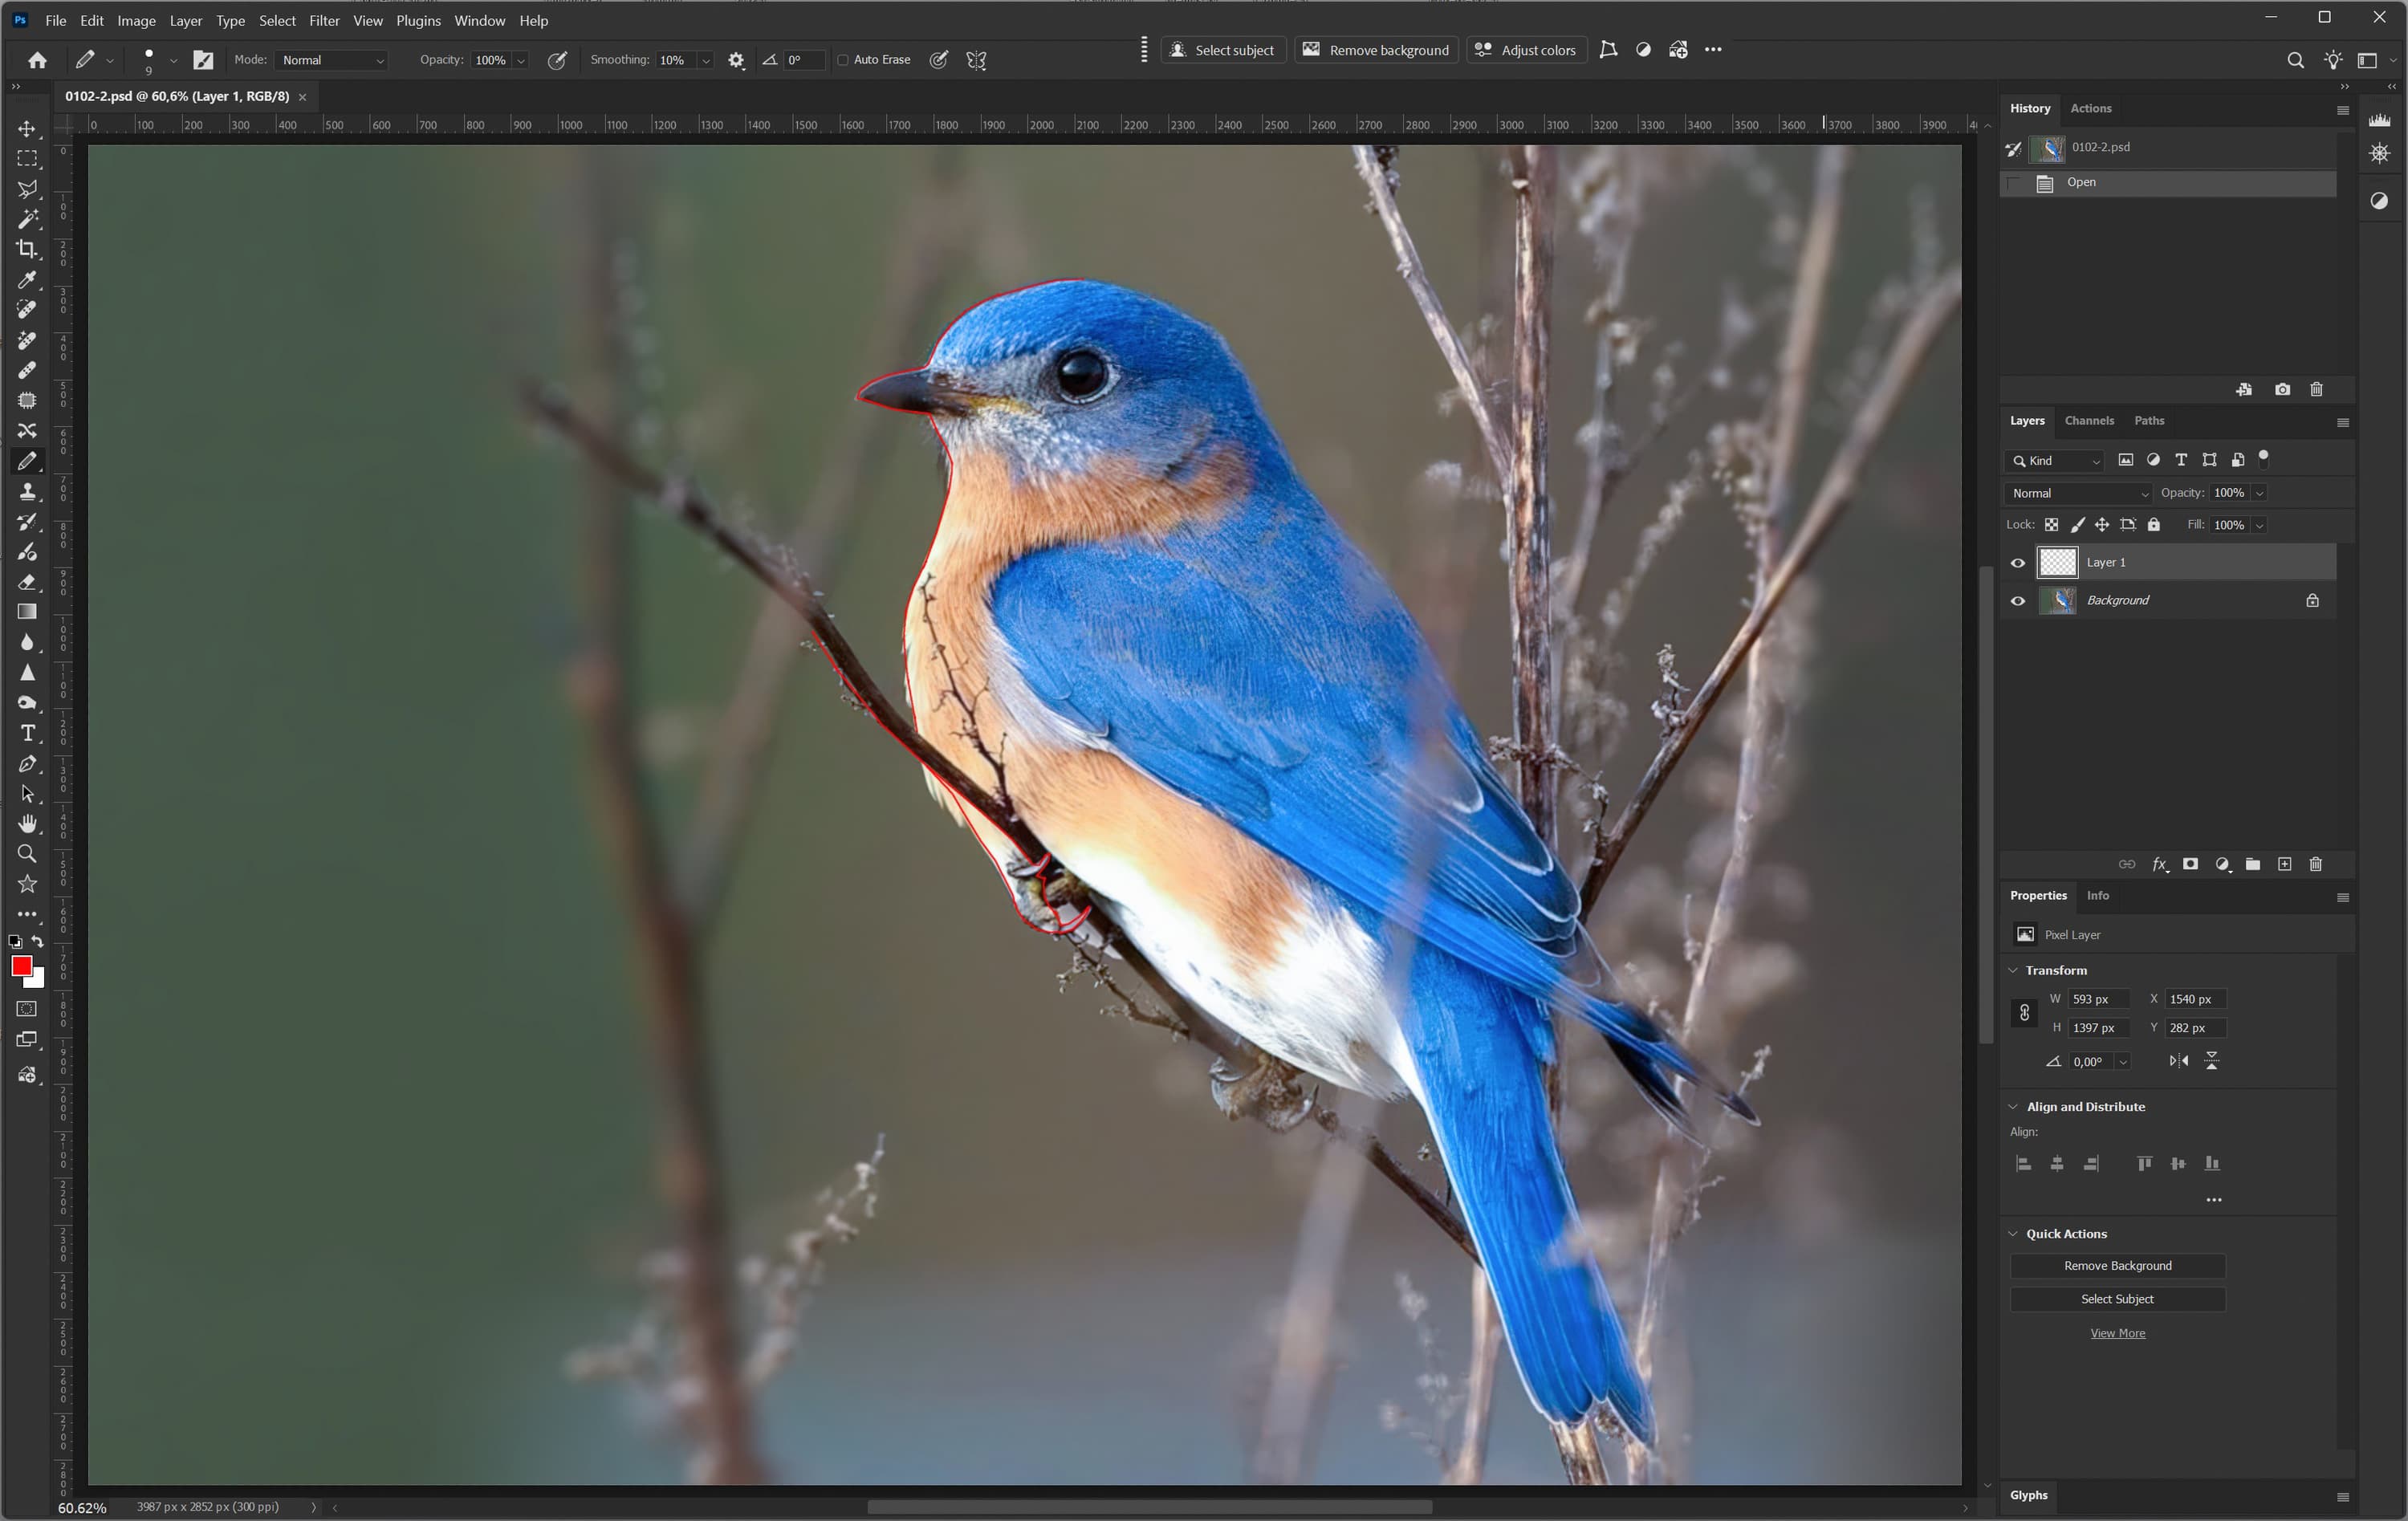The width and height of the screenshot is (2408, 1521).
Task: Click the View More link
Action: click(x=2117, y=1333)
